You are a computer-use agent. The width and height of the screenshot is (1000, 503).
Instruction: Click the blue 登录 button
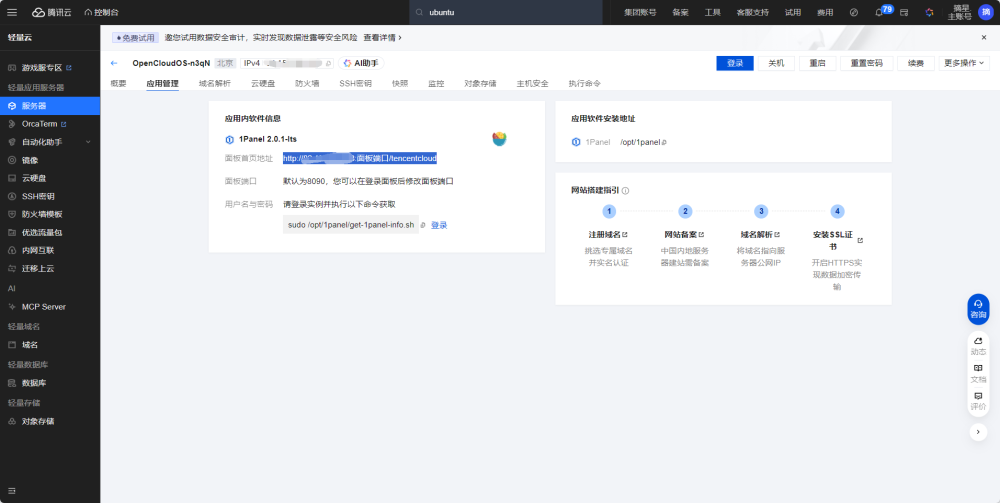click(735, 63)
